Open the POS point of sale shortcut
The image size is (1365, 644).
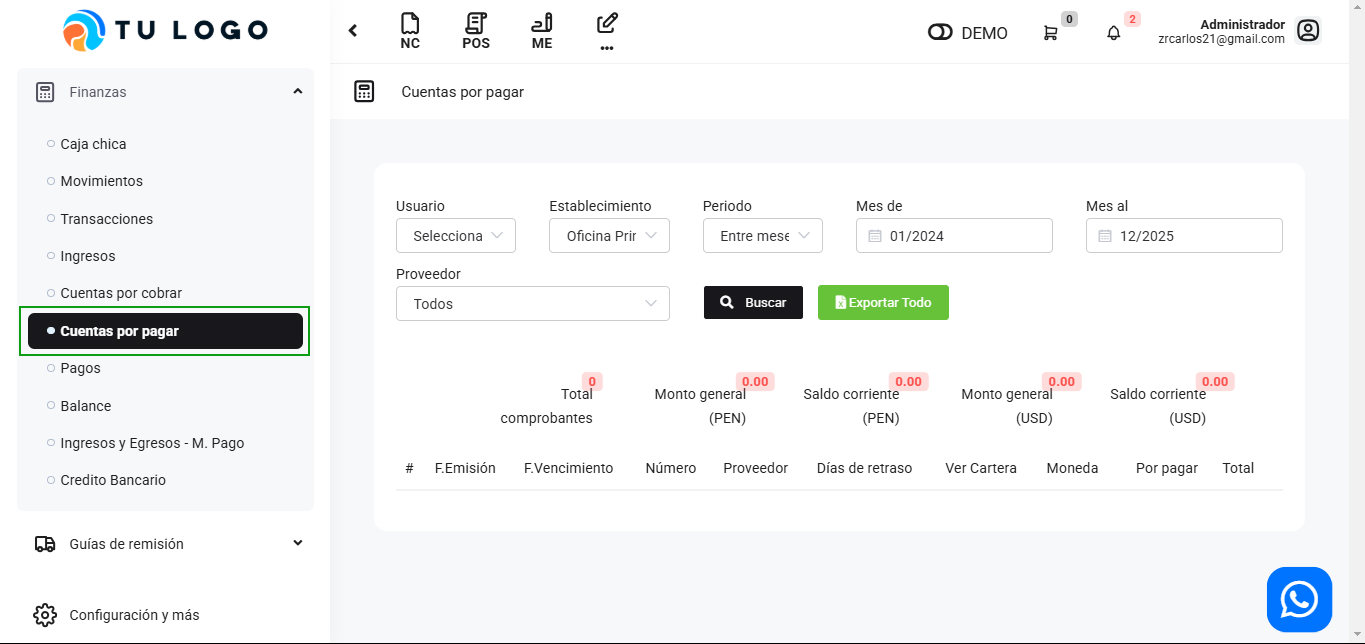(x=476, y=31)
